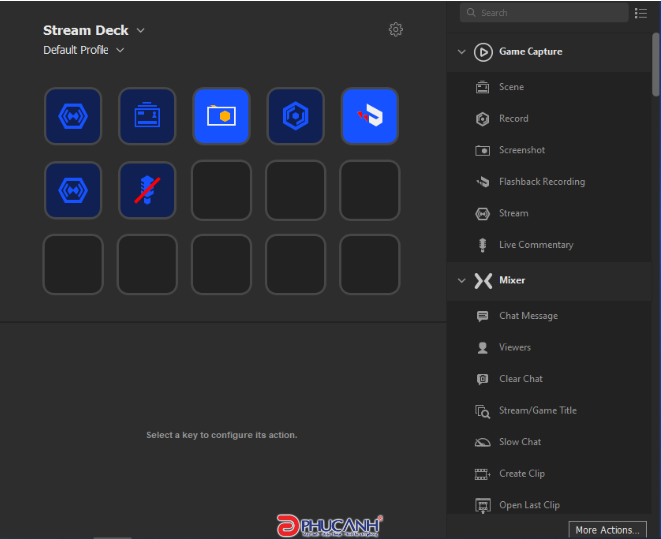The image size is (661, 539).
Task: Select the Stream key in the first key row
Action: tap(73, 116)
